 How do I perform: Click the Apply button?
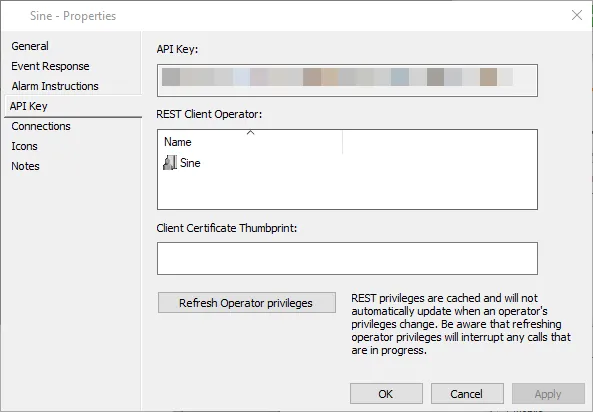tap(548, 394)
